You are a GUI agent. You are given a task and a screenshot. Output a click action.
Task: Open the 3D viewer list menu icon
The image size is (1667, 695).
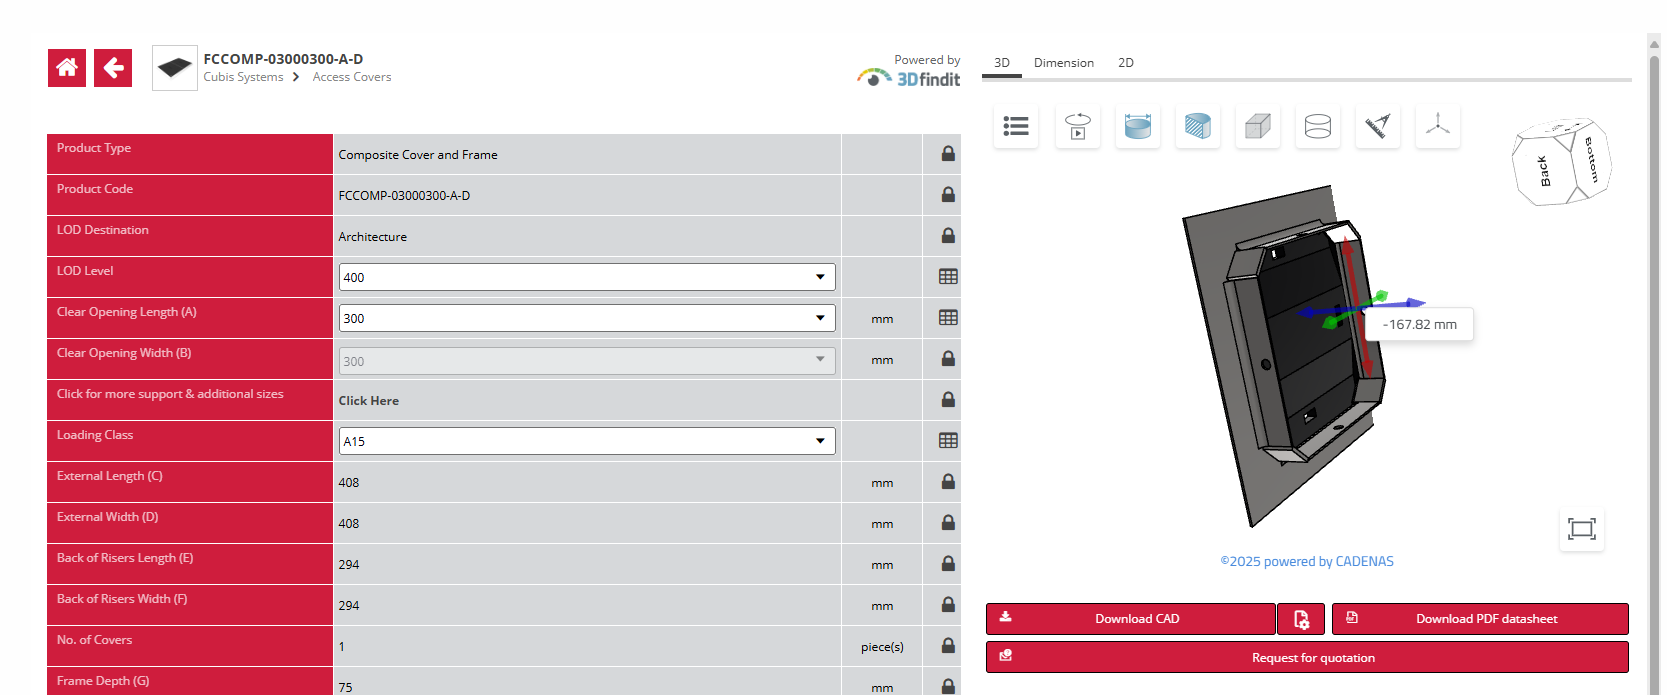click(x=1016, y=127)
